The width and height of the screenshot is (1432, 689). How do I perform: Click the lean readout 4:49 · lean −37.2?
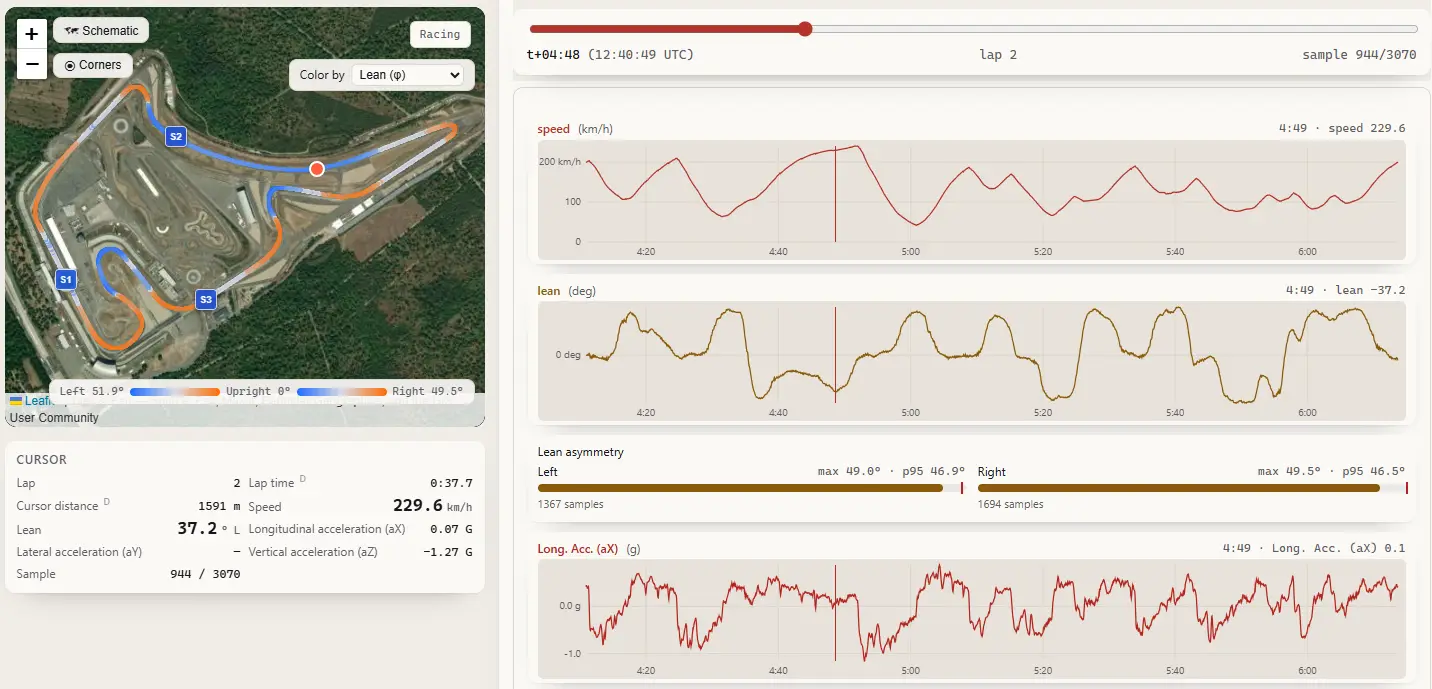coord(1346,291)
